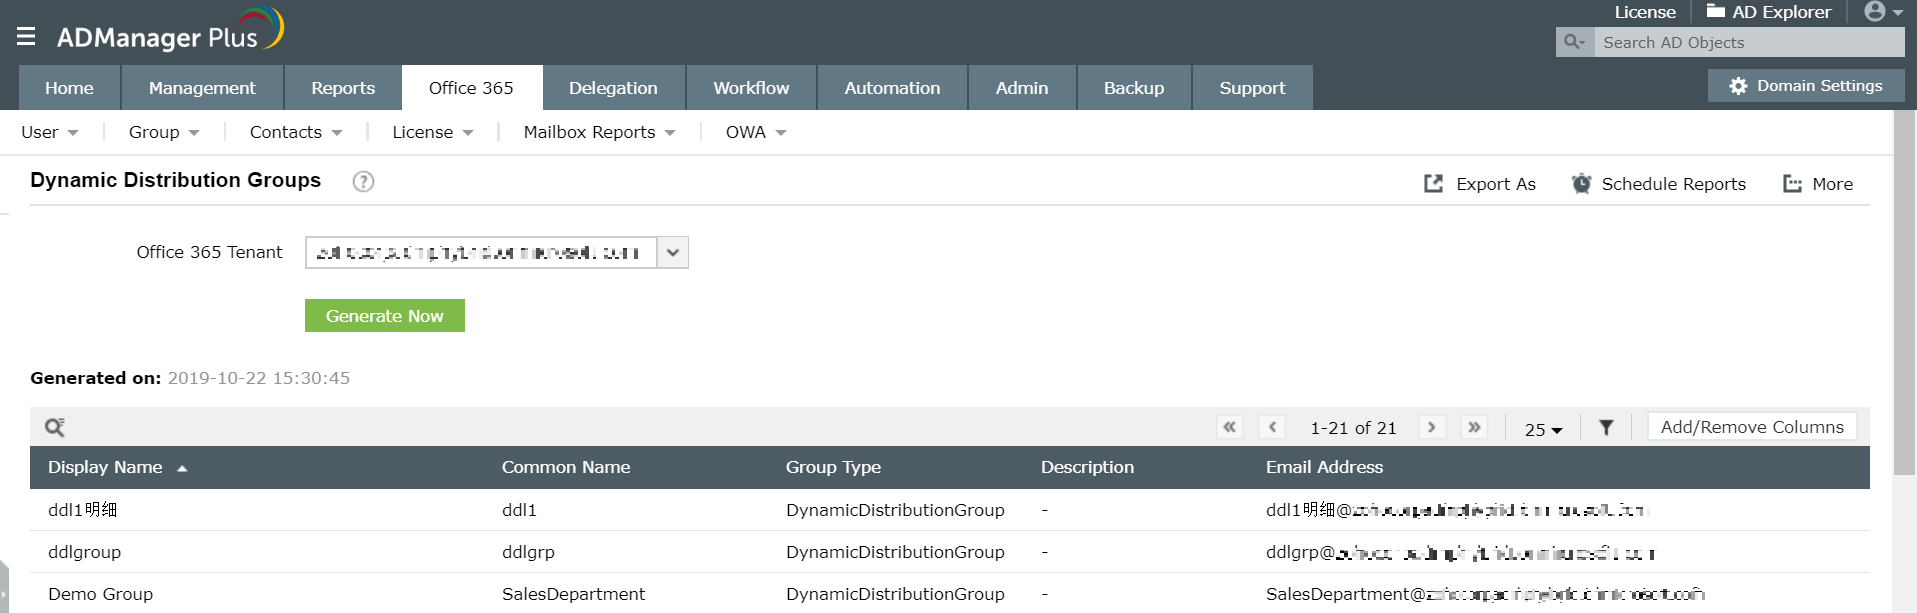The image size is (1917, 613).
Task: Open the Reports tab
Action: [x=343, y=88]
